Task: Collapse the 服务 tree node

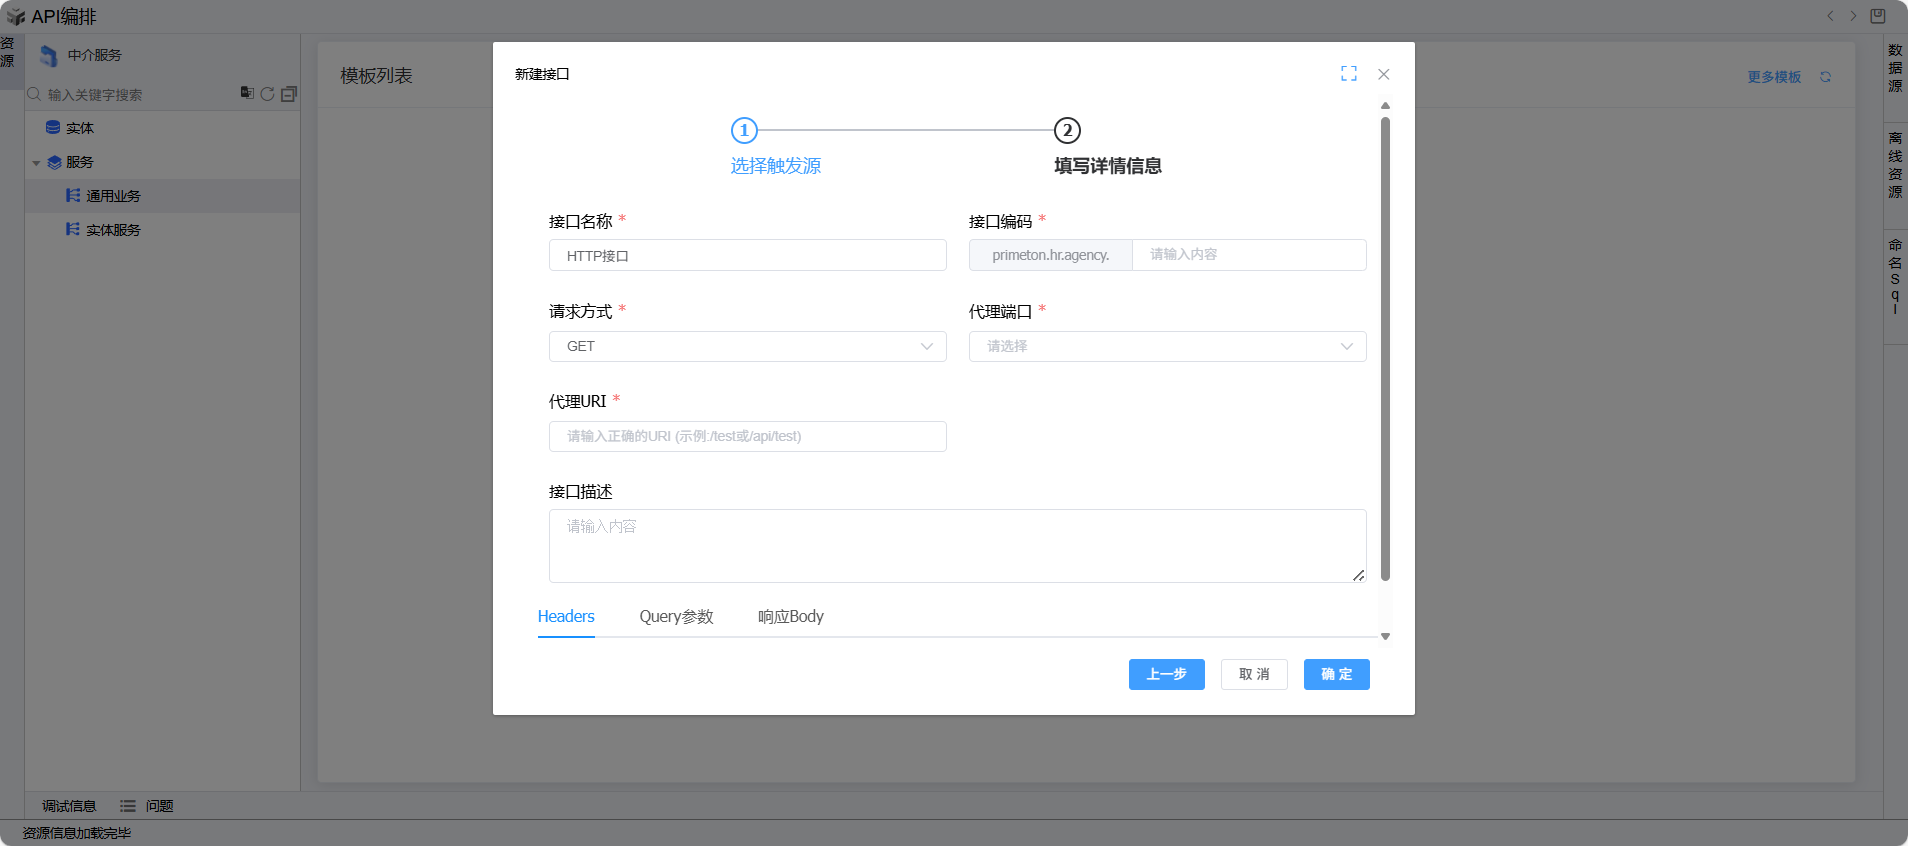Action: click(37, 163)
